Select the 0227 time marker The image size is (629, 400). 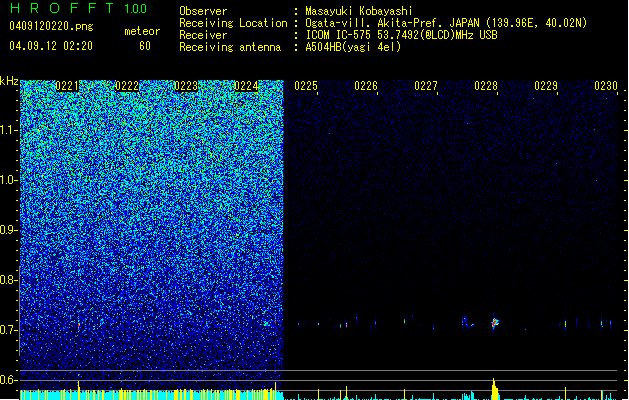pyautogui.click(x=426, y=86)
